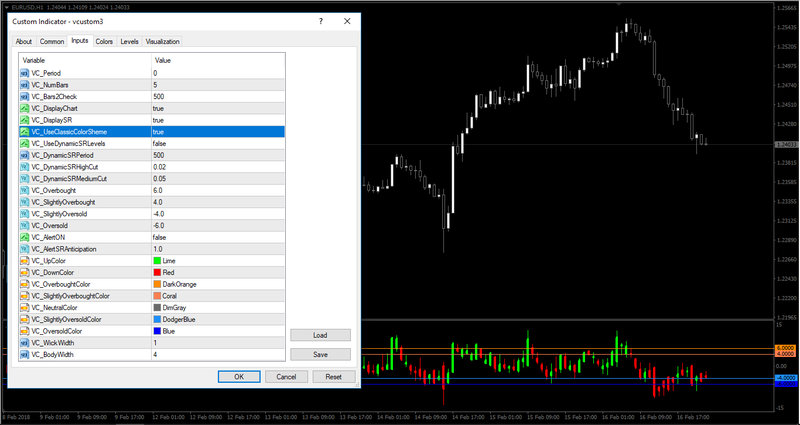The image size is (800, 425).
Task: Click Load to import settings
Action: (x=320, y=335)
